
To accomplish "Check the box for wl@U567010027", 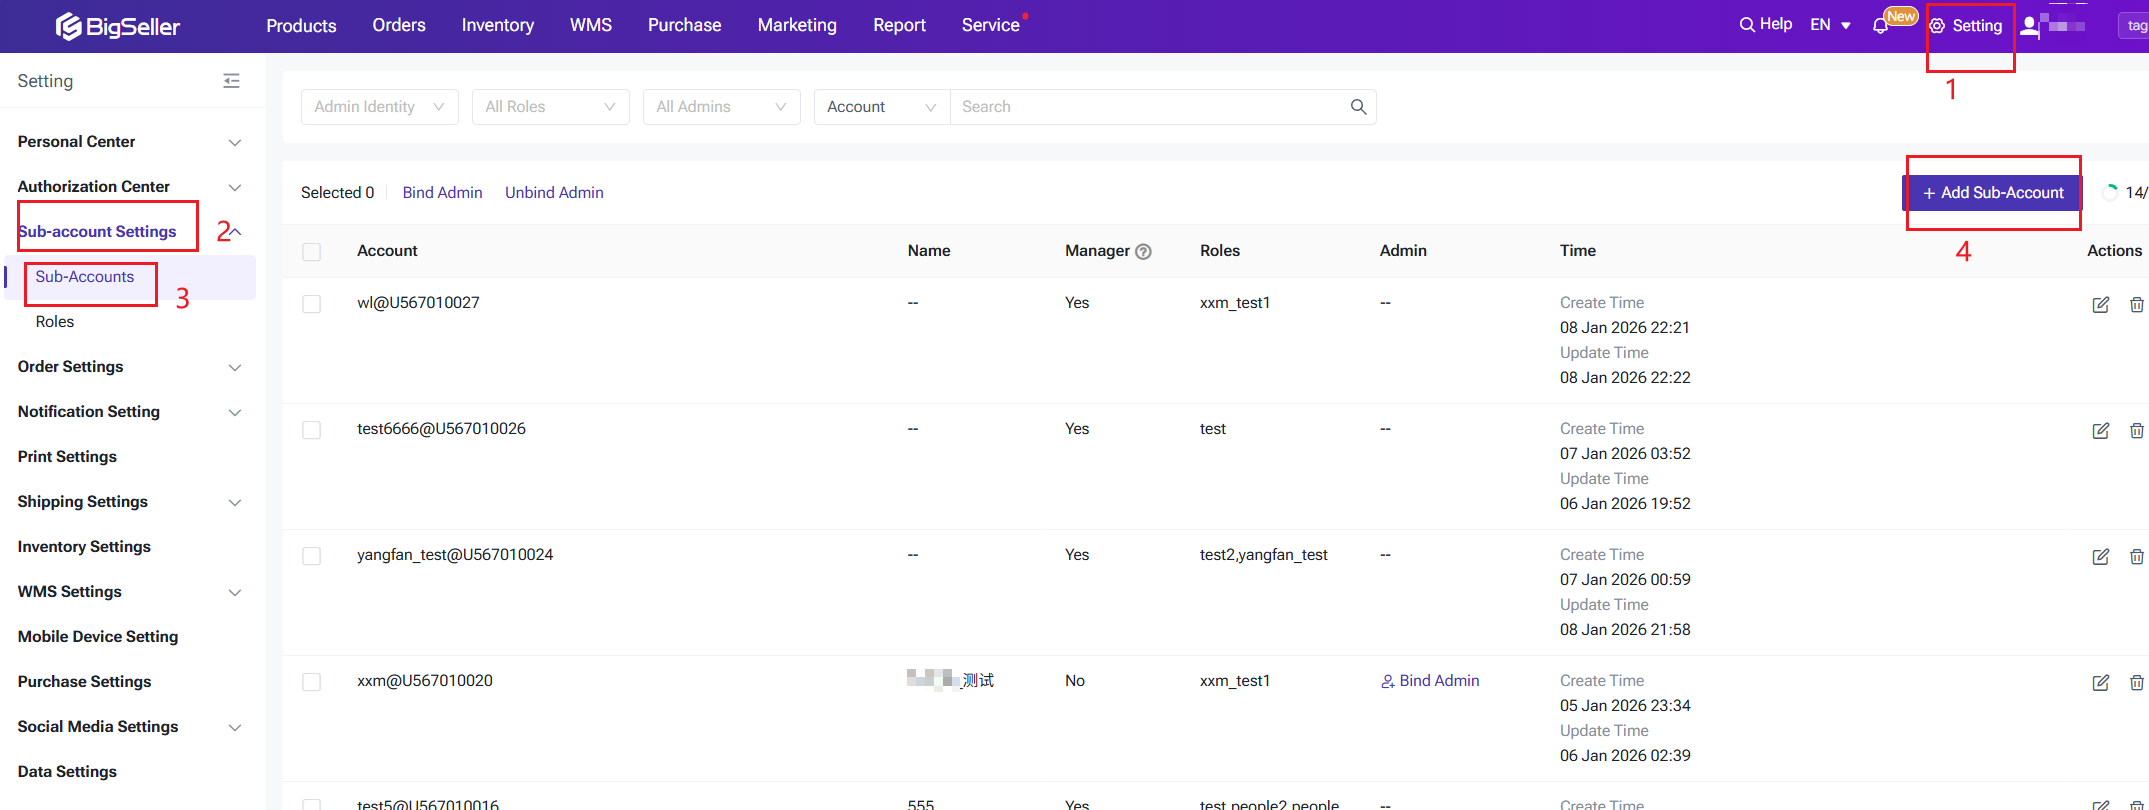I will 312,304.
